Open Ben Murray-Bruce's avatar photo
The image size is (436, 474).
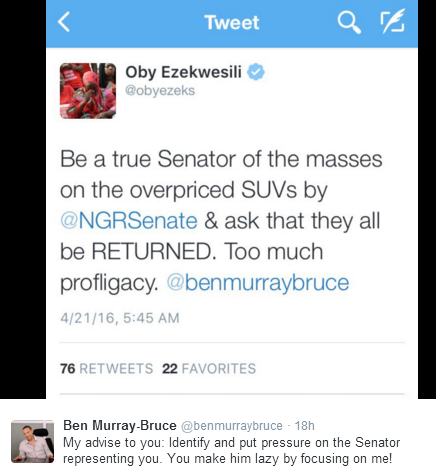pyautogui.click(x=32, y=441)
